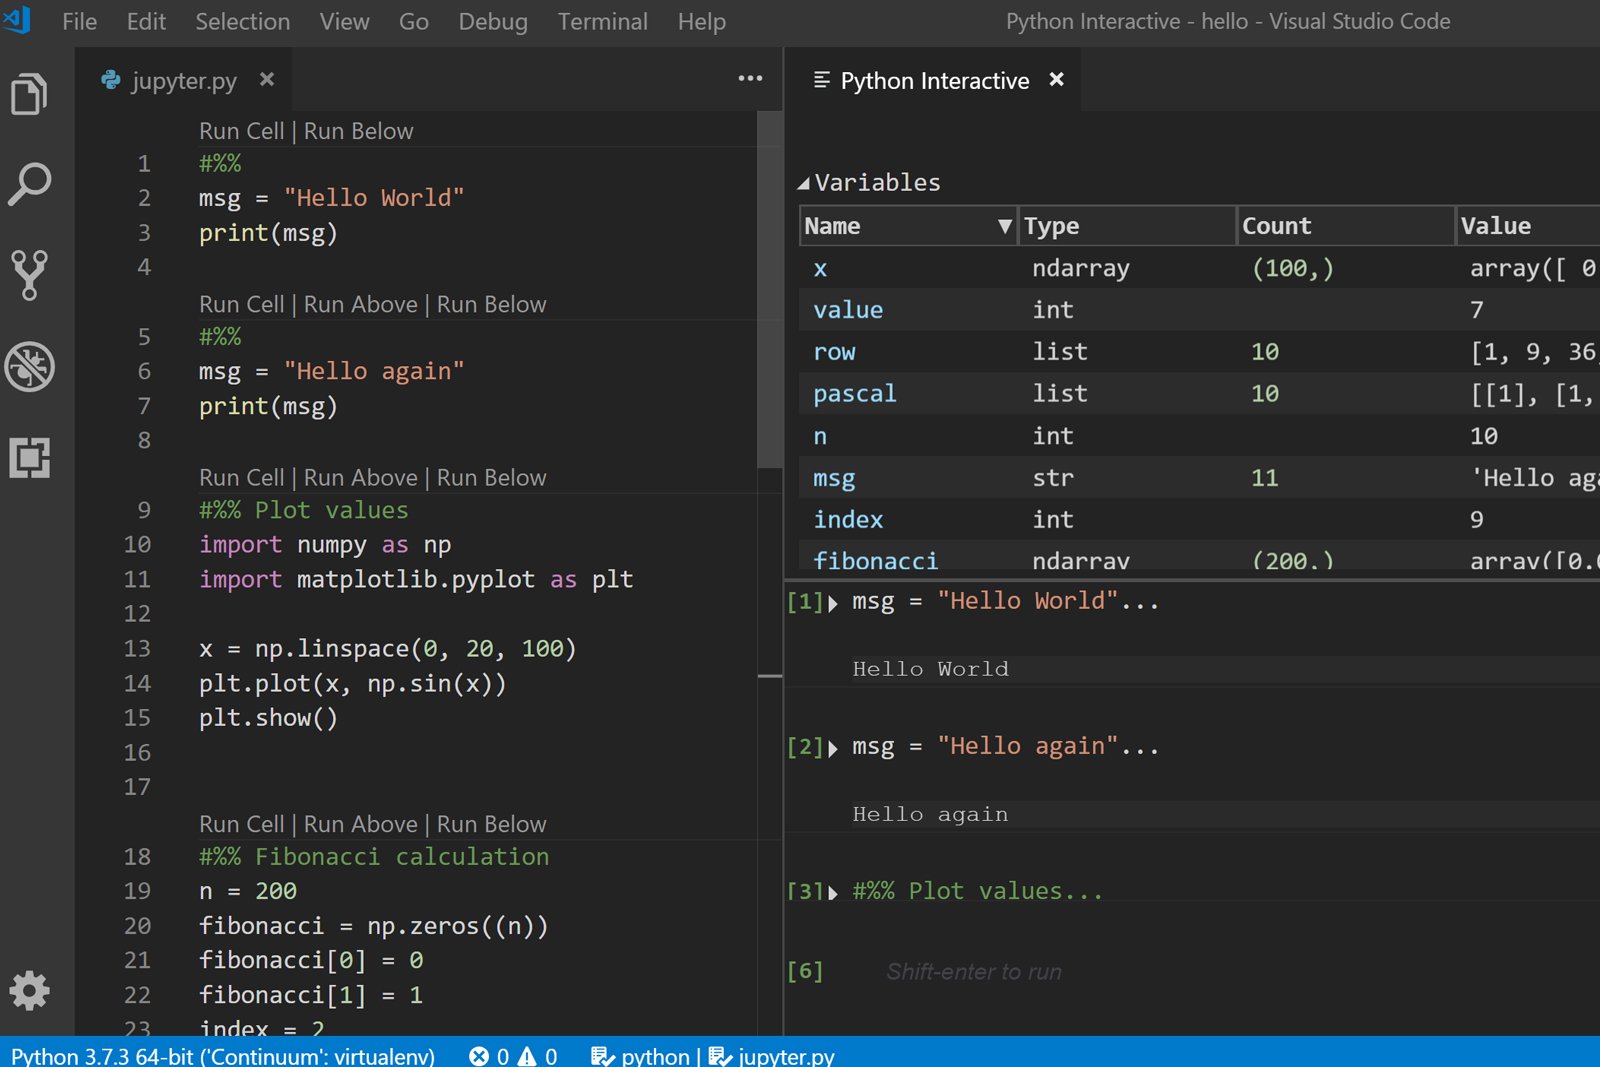Open the Go menu
Screen dimensions: 1600x1067
click(x=413, y=21)
